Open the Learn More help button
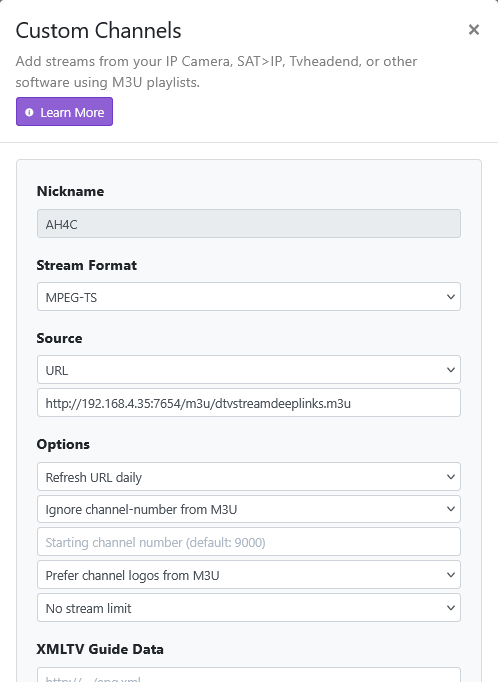 point(64,112)
